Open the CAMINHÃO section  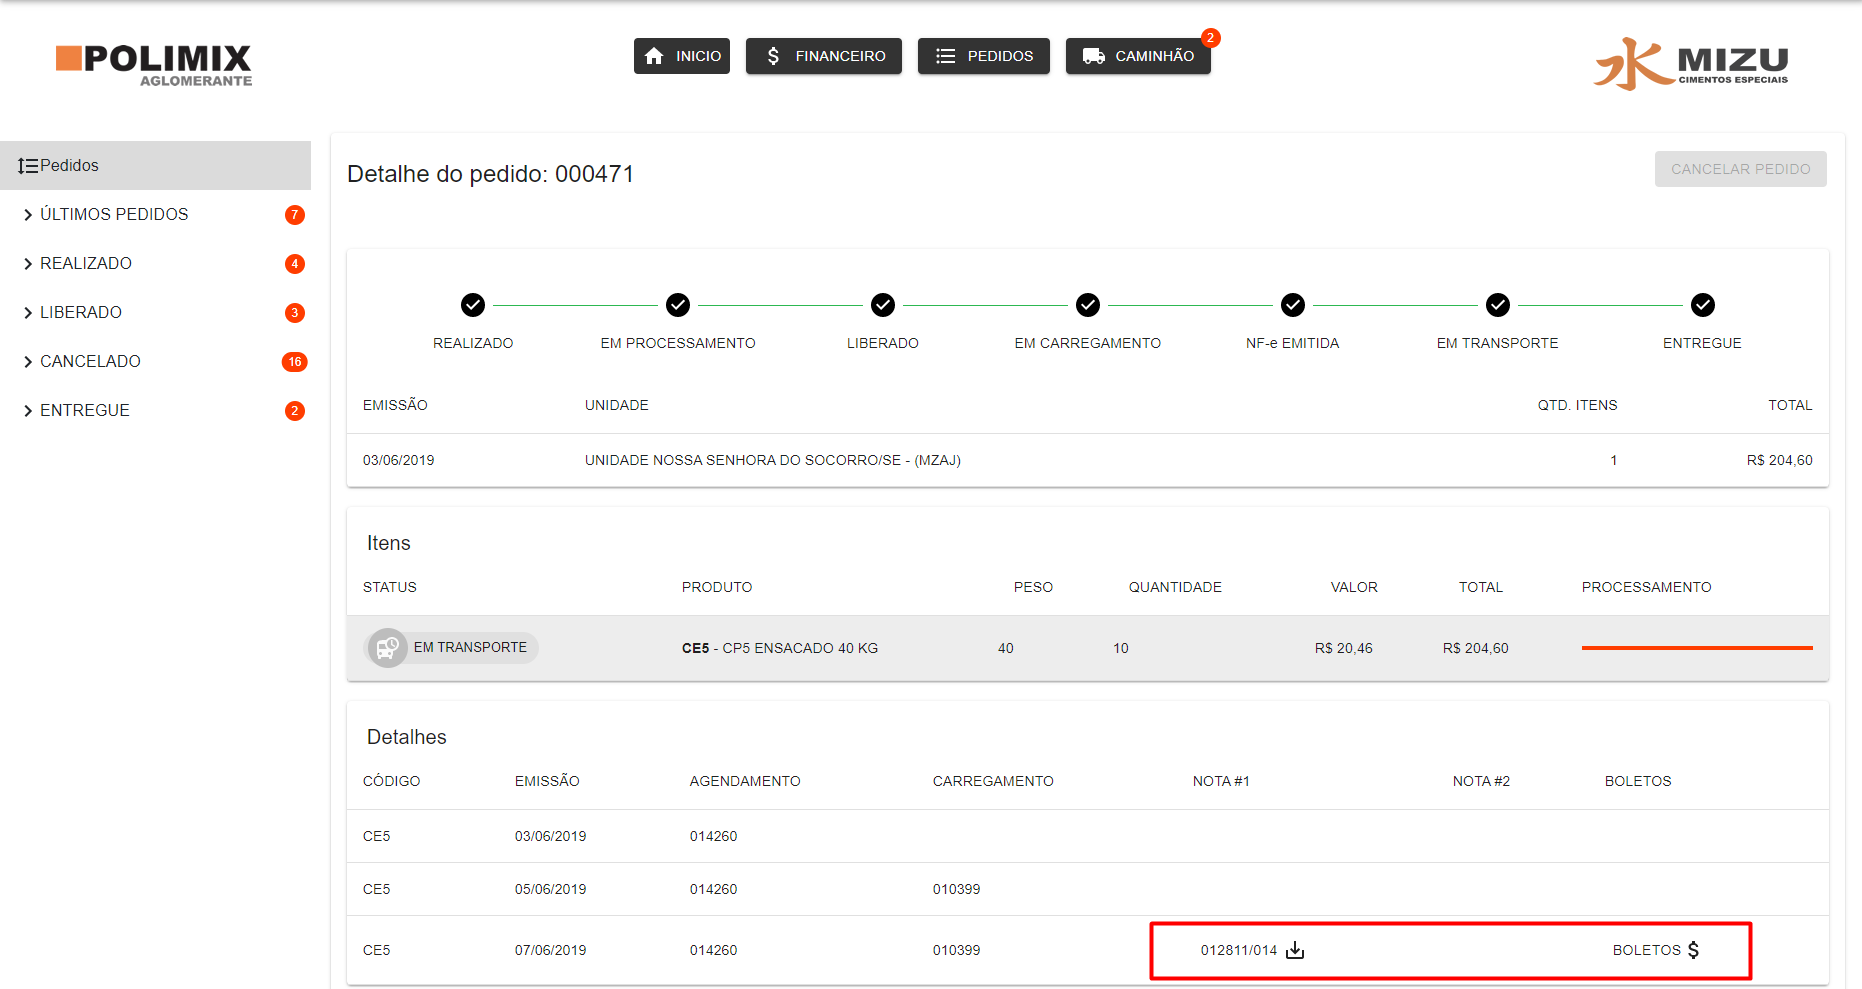1138,56
